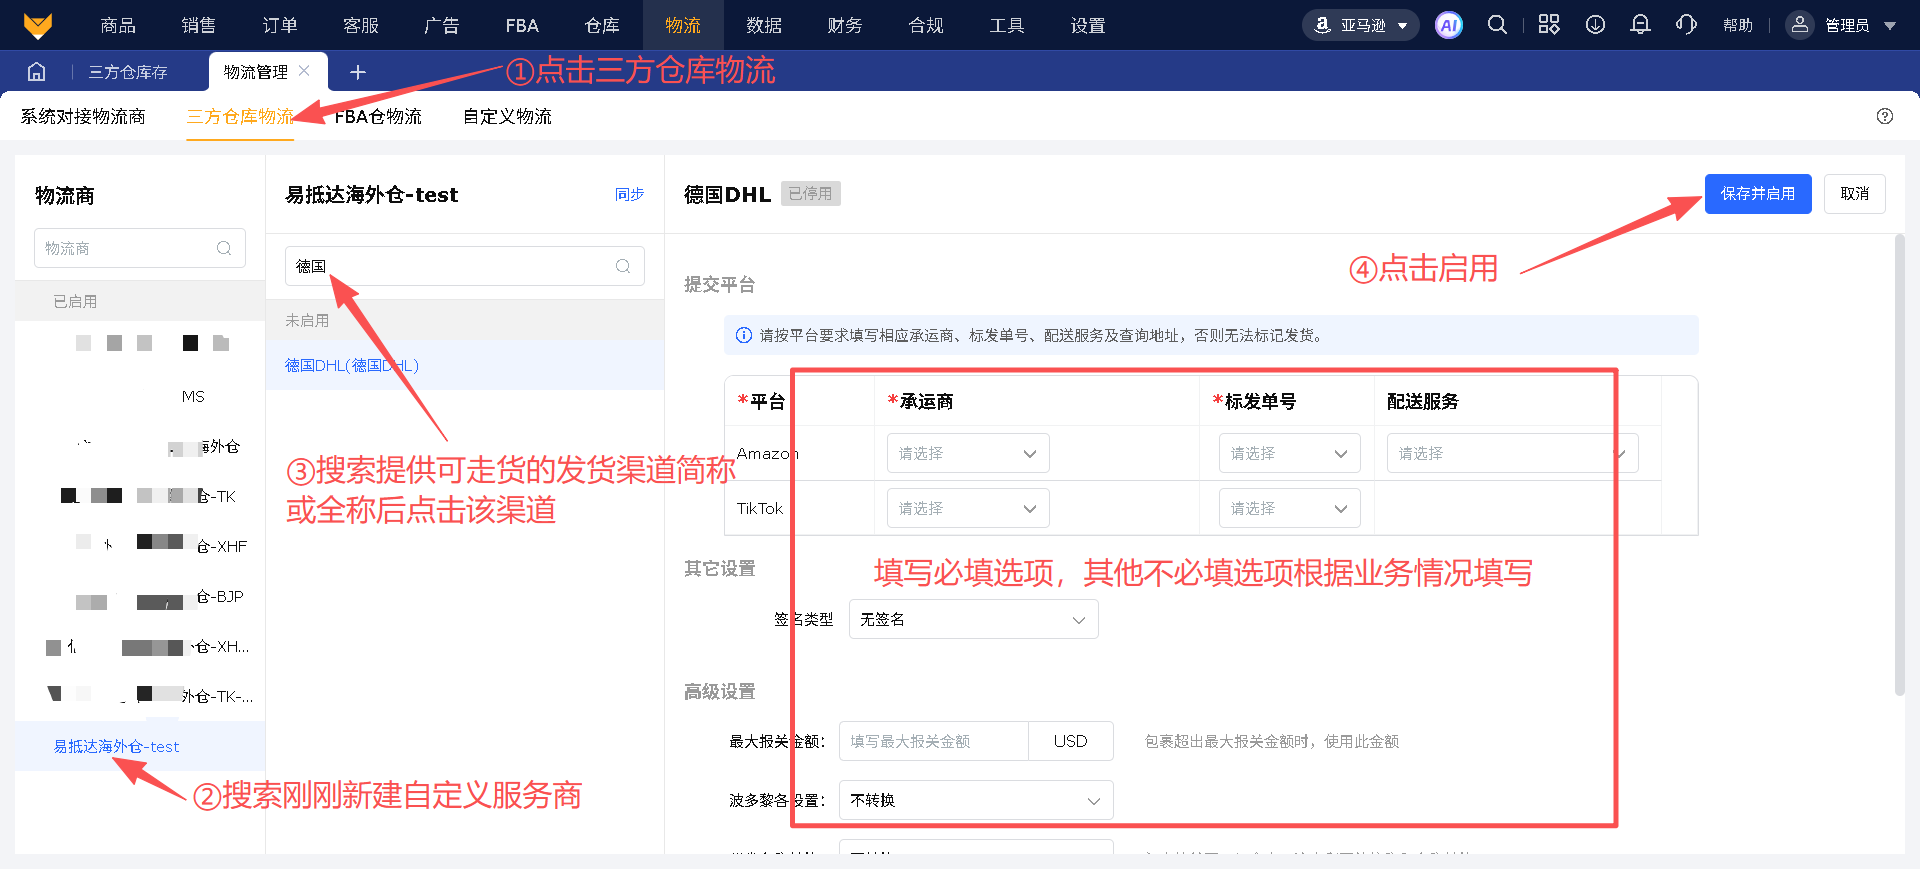The height and width of the screenshot is (869, 1920).
Task: Open the 销售 menu
Action: tap(198, 25)
